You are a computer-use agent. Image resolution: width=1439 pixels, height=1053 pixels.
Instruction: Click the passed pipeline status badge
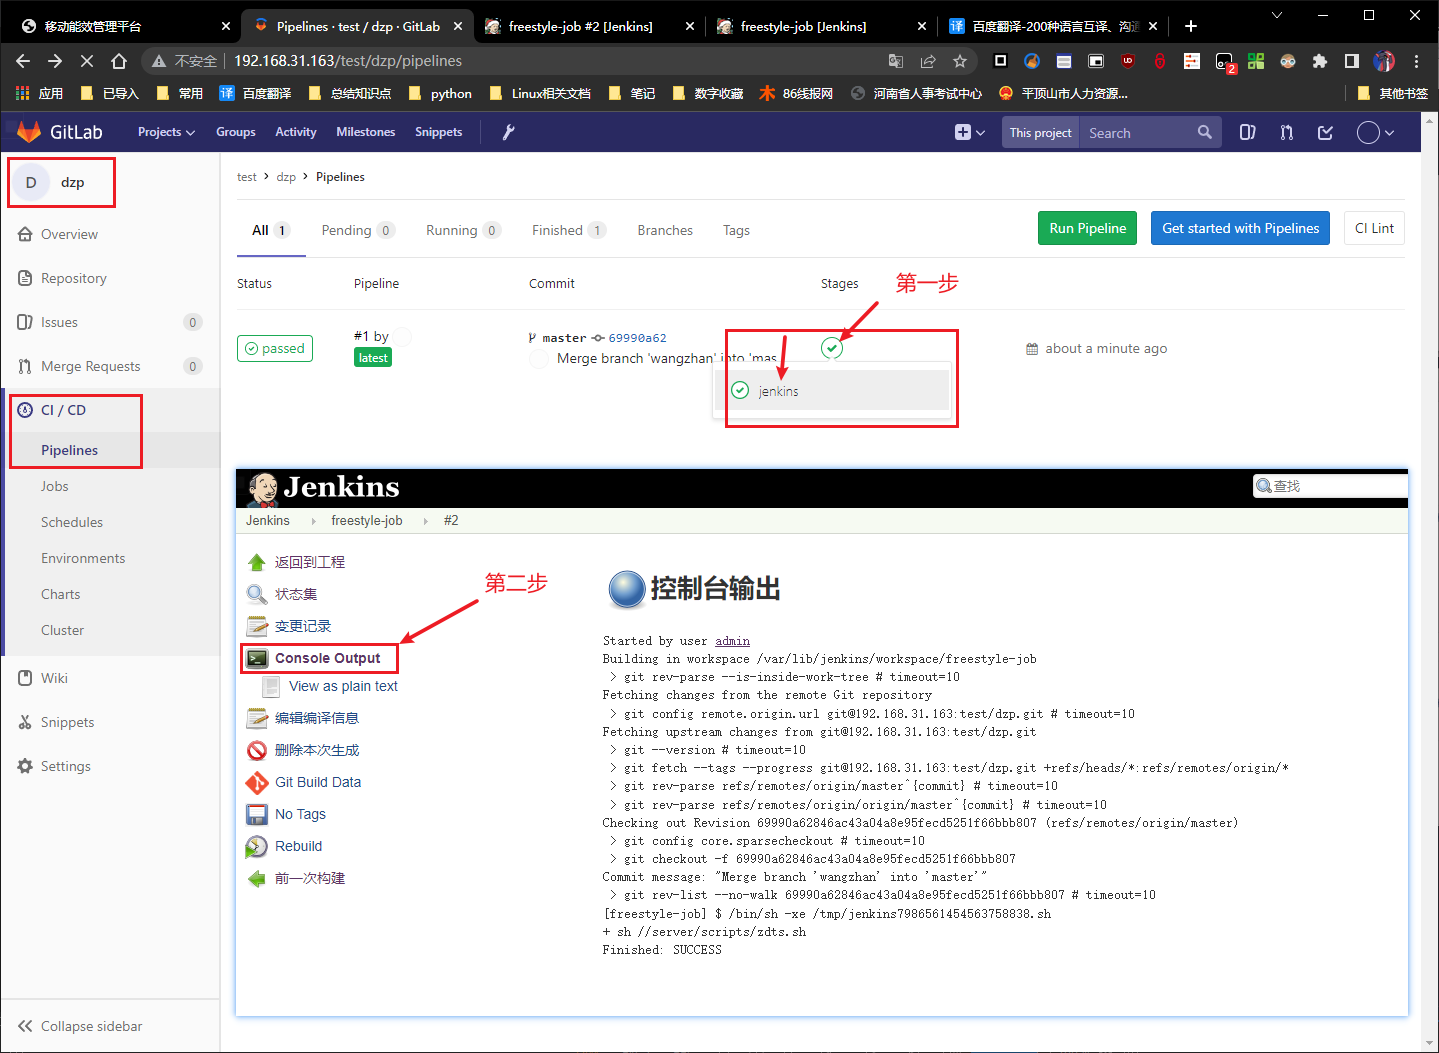tap(275, 348)
